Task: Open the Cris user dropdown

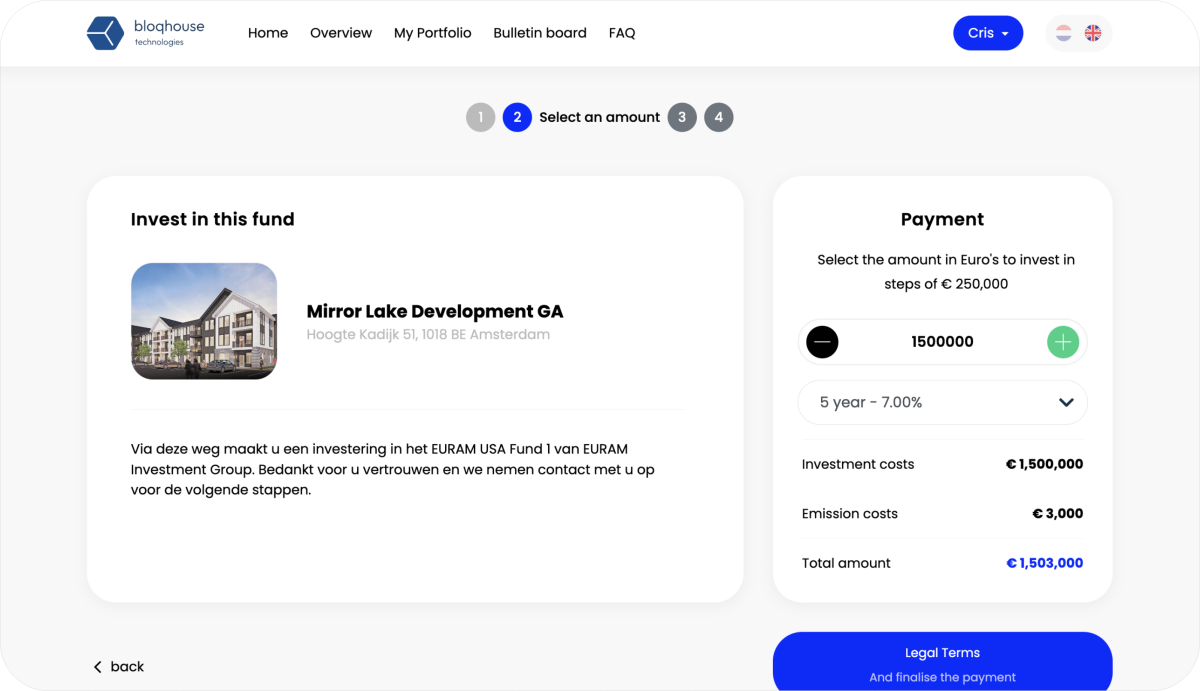Action: click(x=987, y=33)
